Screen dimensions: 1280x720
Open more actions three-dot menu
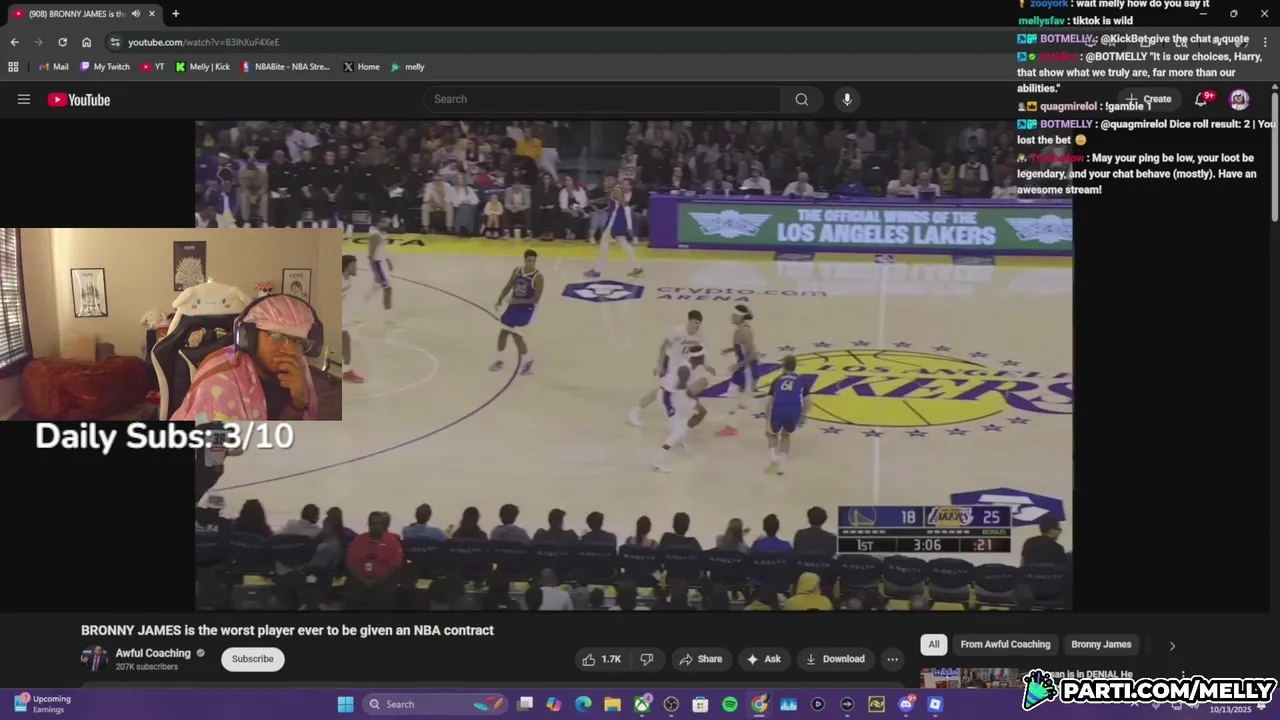[892, 659]
